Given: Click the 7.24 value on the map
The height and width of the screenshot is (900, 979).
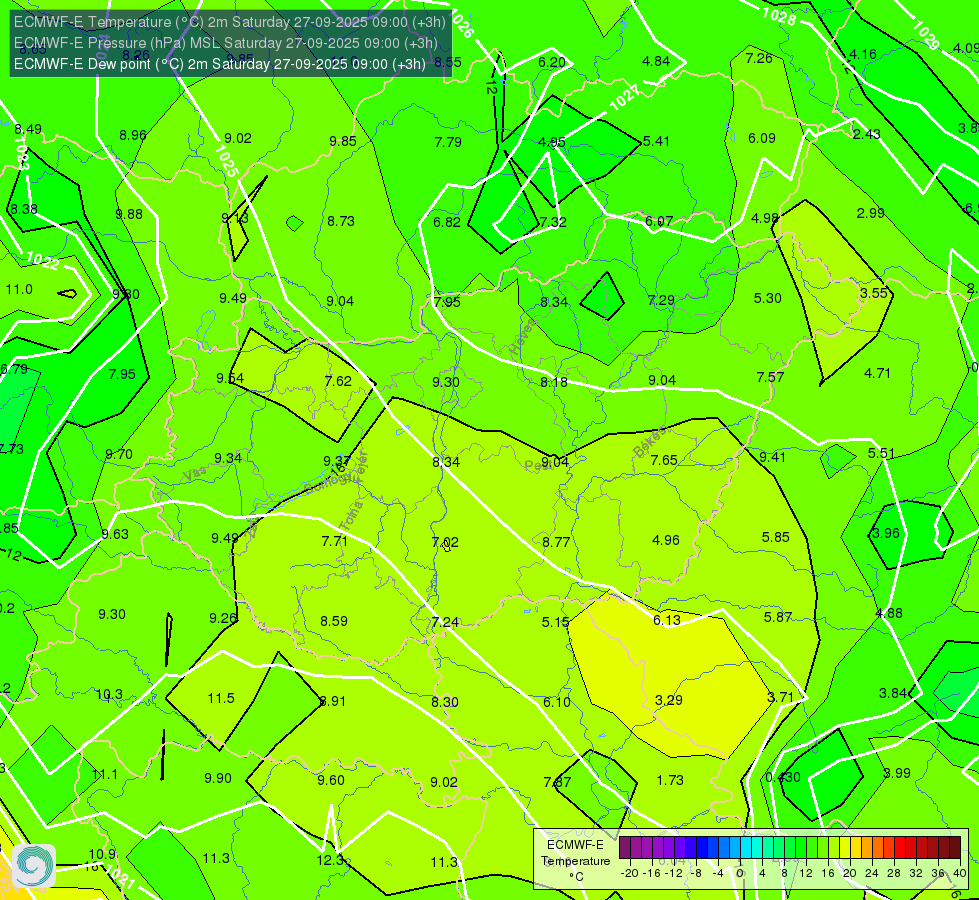Looking at the screenshot, I should coord(445,622).
